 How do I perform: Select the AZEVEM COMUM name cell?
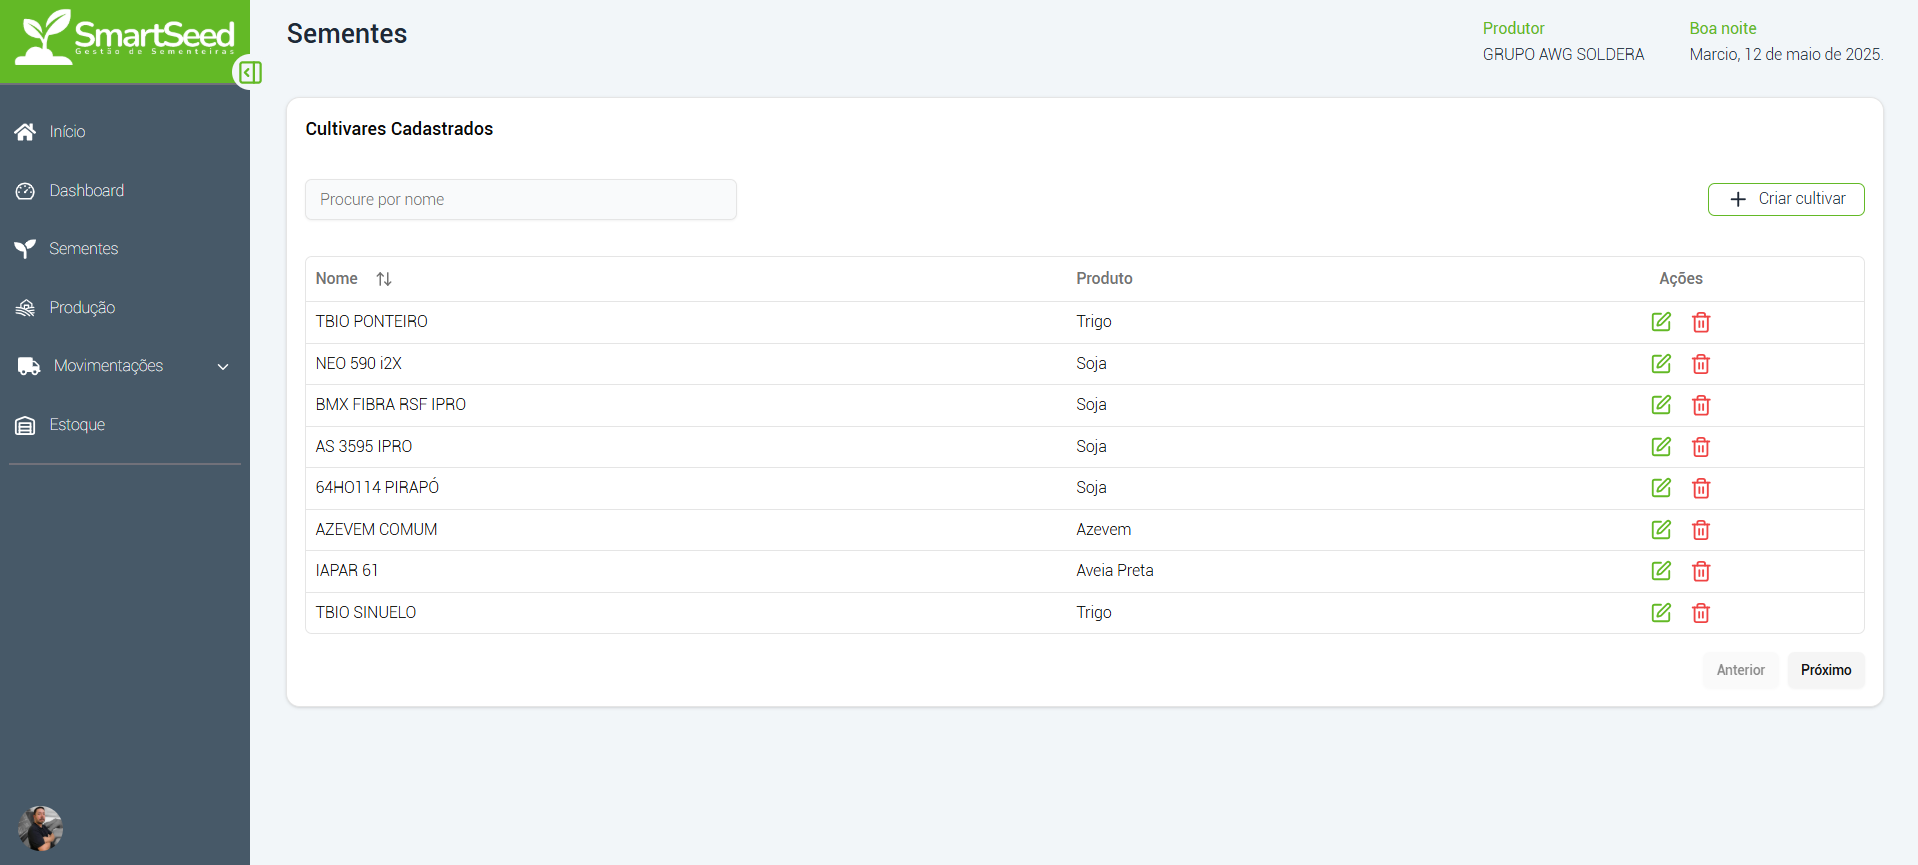pyautogui.click(x=377, y=530)
